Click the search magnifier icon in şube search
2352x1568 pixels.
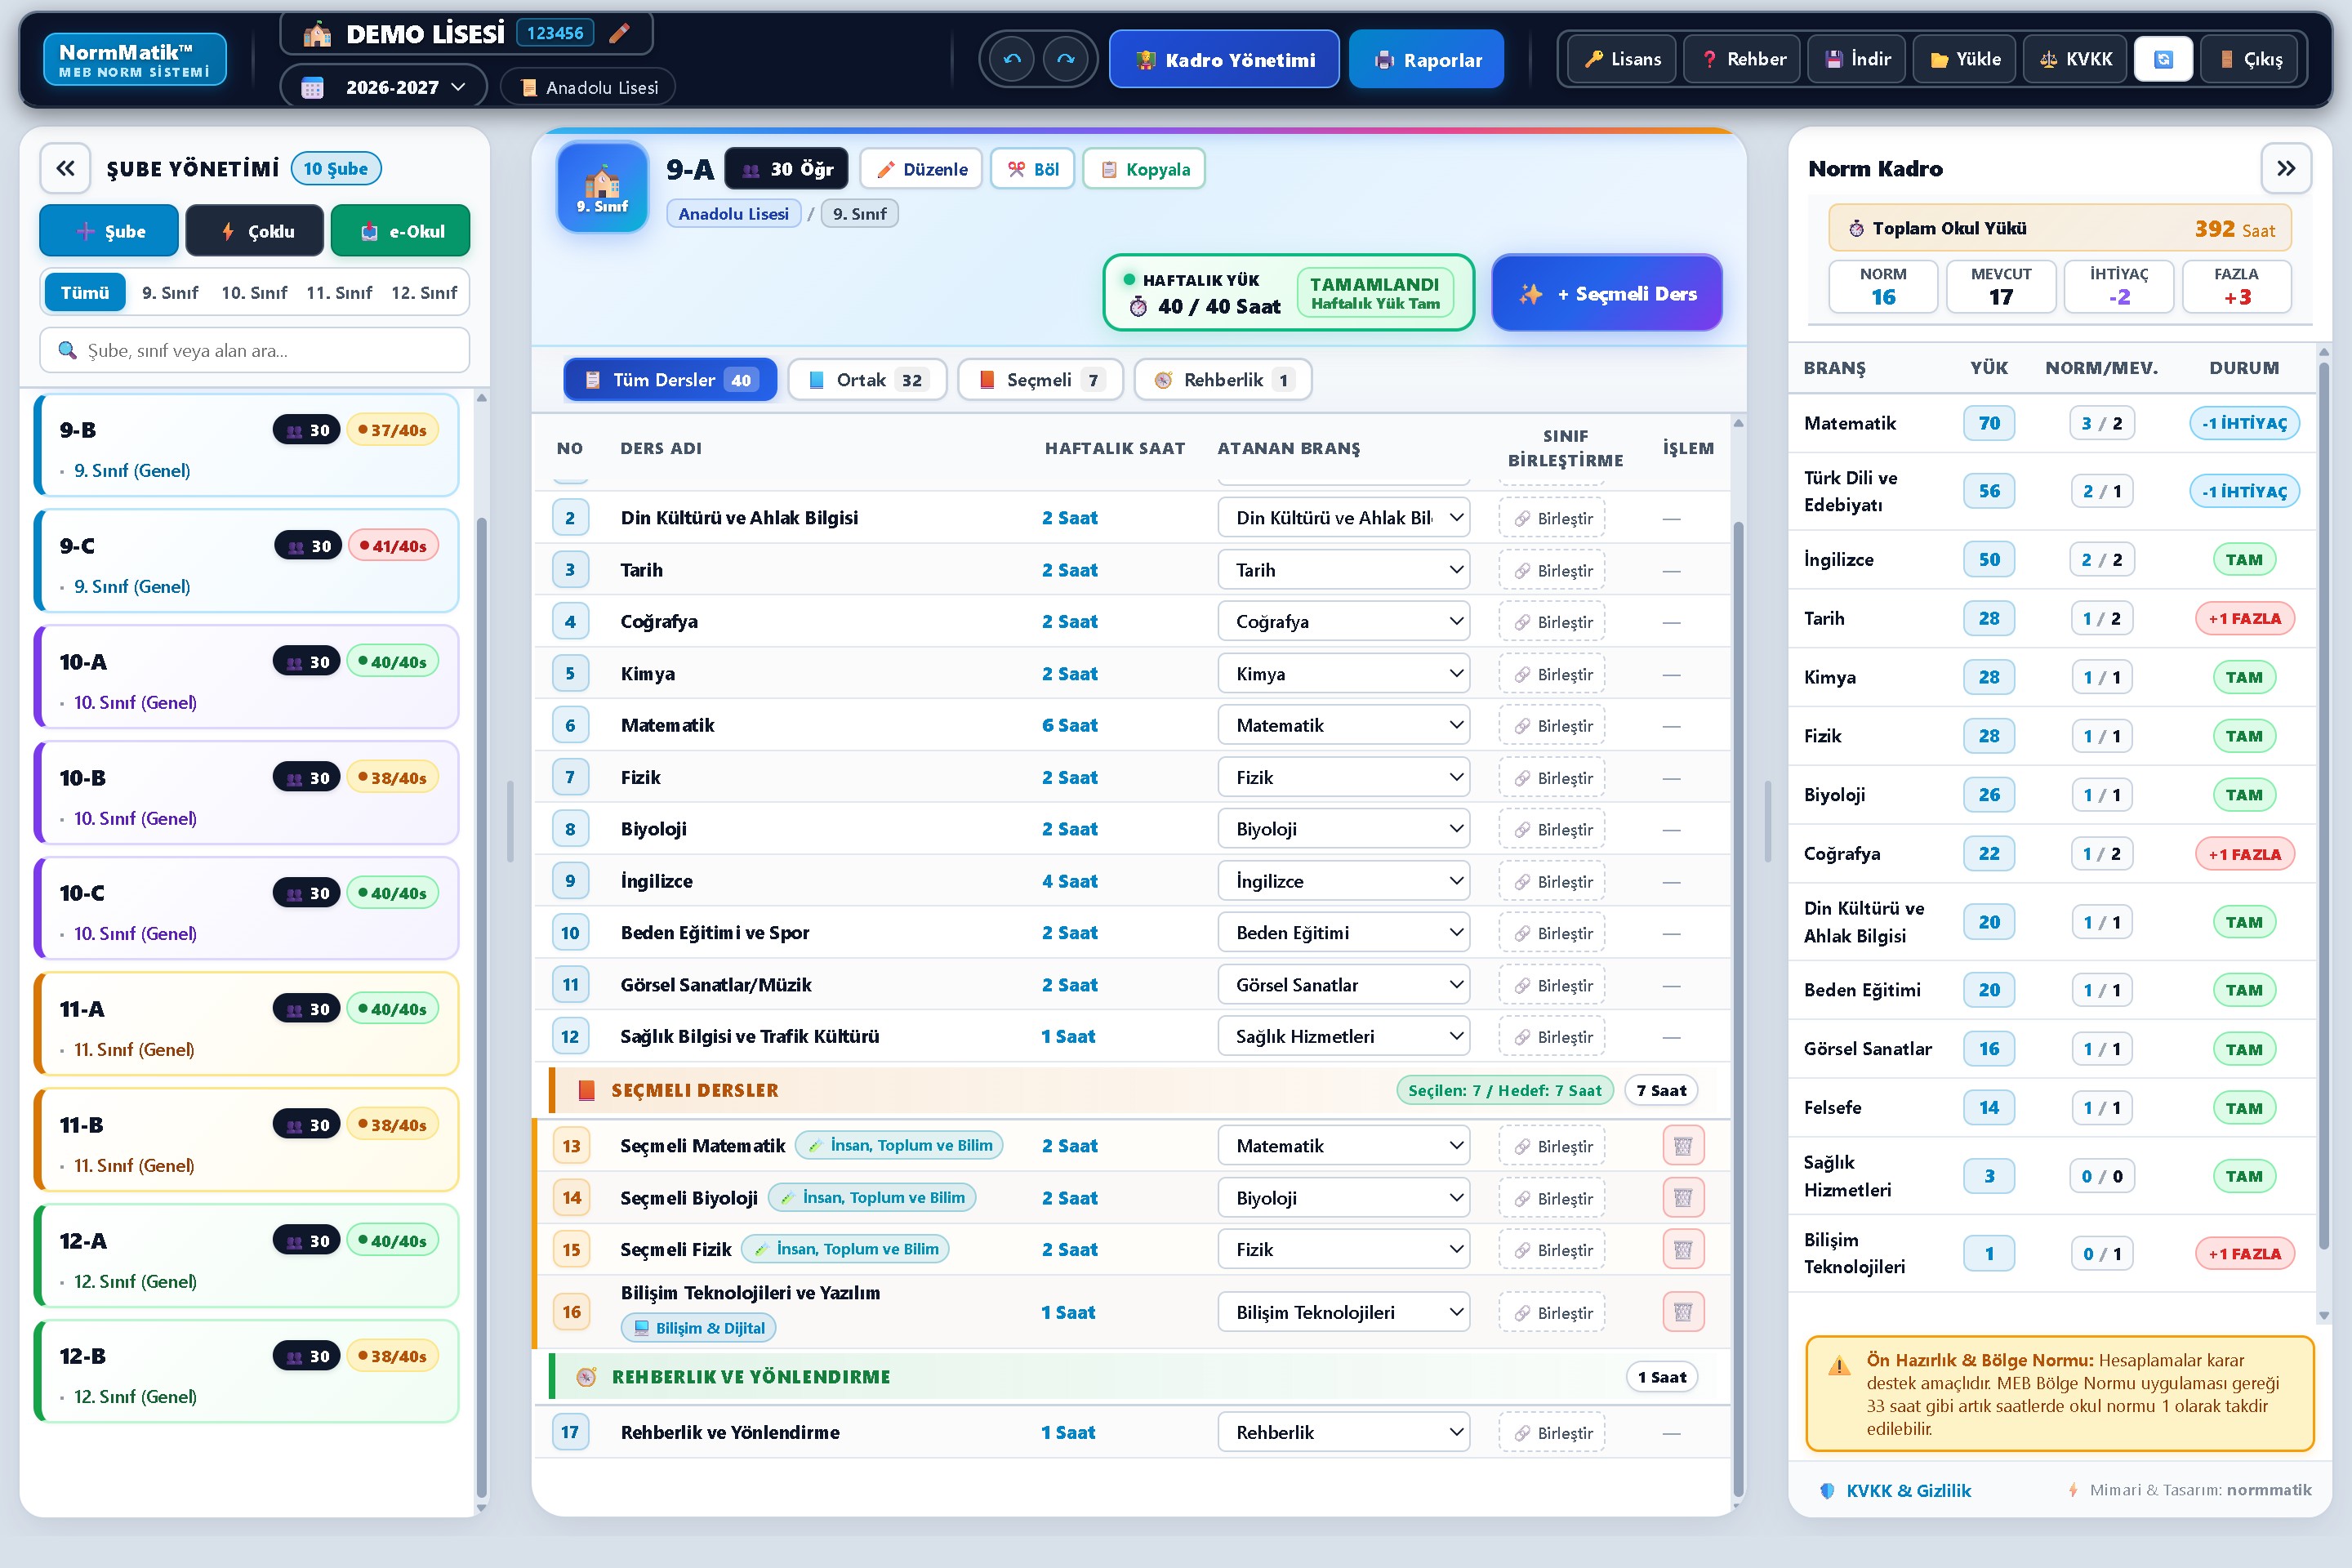coord(67,350)
